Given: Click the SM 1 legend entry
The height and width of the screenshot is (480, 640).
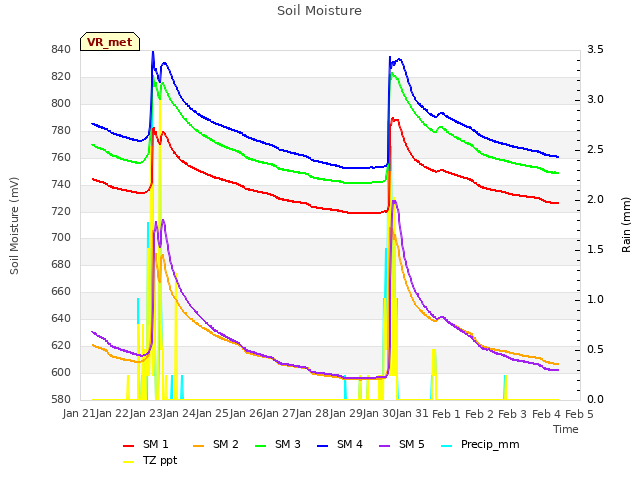Looking at the screenshot, I should 146,444.
